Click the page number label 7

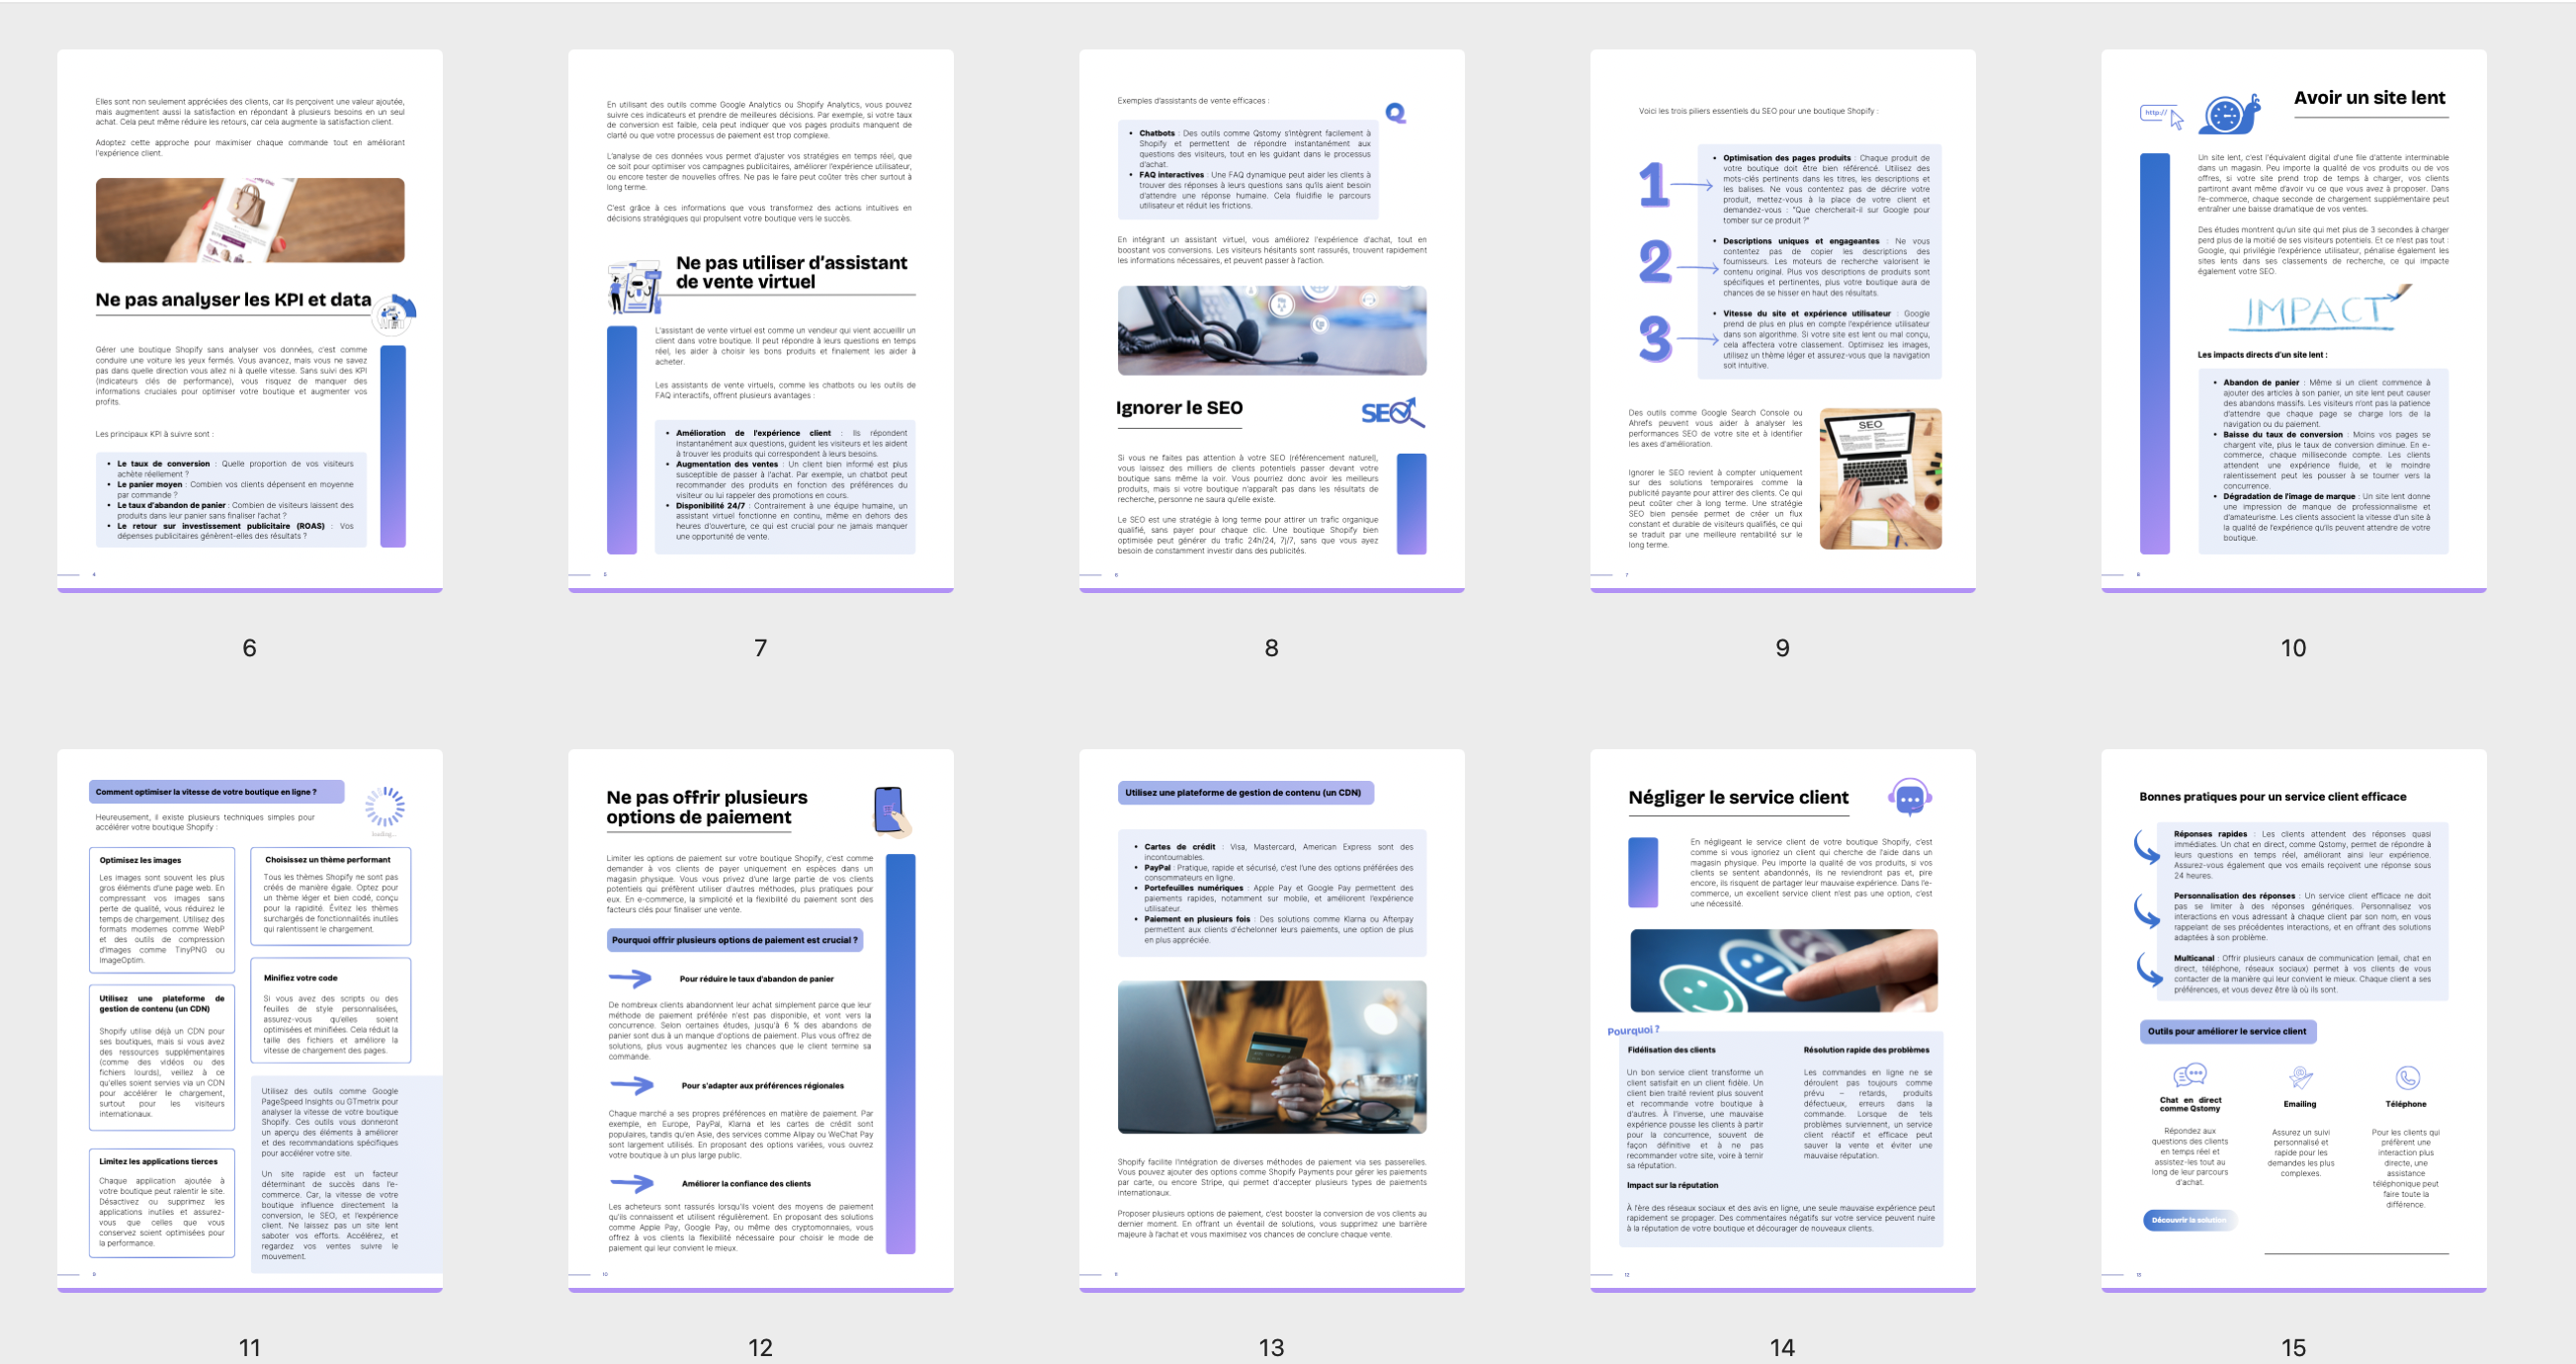(760, 648)
